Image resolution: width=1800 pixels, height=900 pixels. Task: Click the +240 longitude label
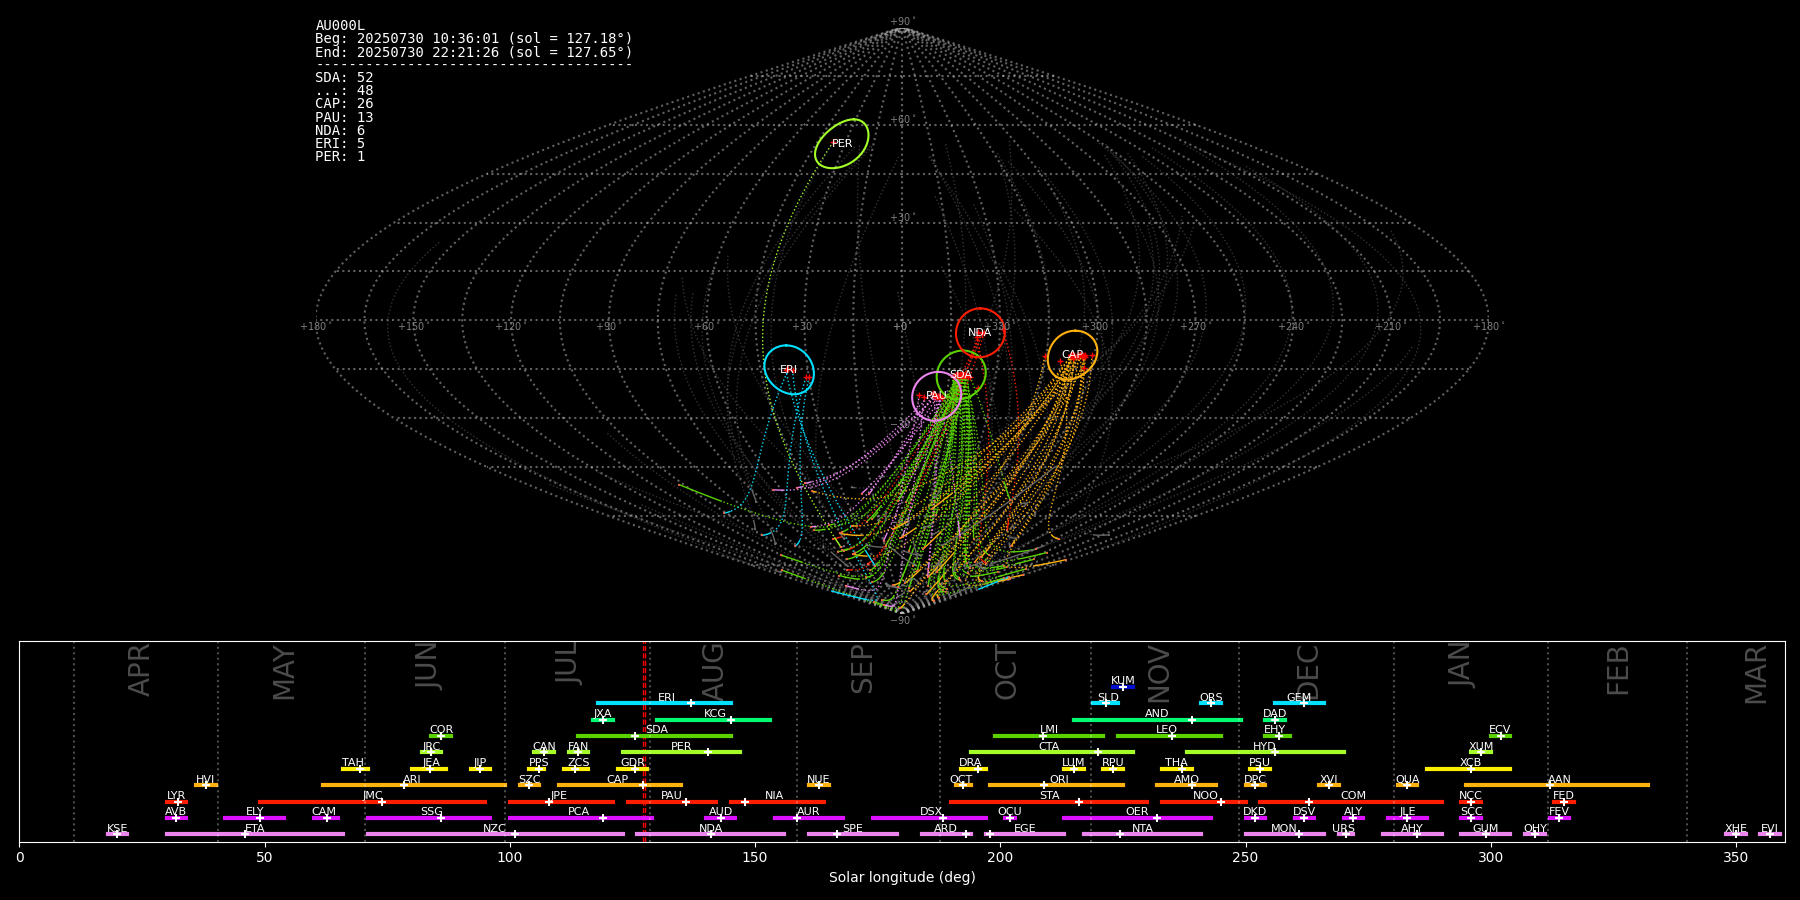pos(1291,327)
